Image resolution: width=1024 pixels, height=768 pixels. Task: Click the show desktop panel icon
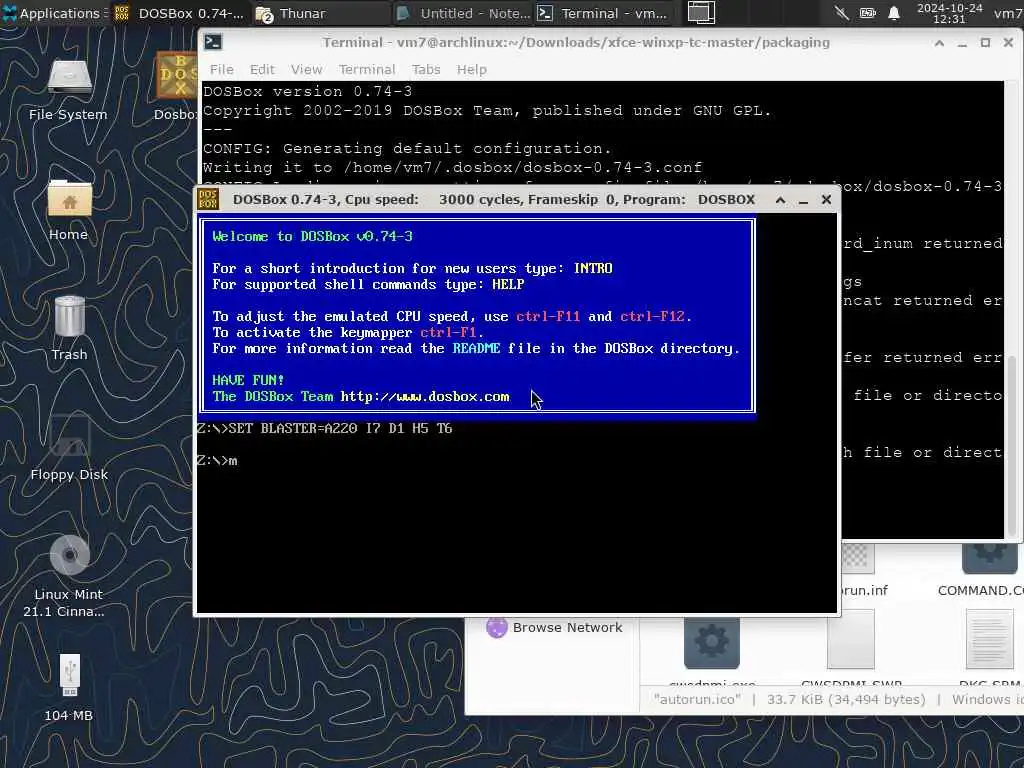click(x=701, y=13)
